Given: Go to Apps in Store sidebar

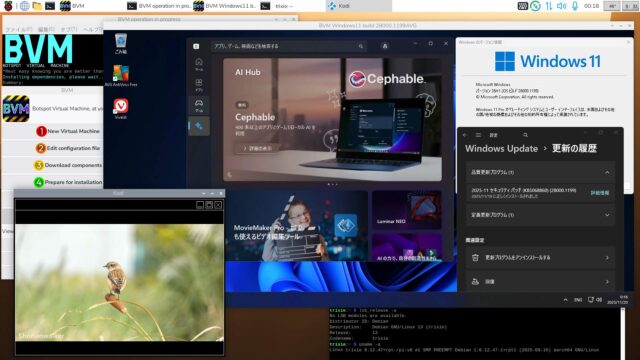Looking at the screenshot, I should pyautogui.click(x=199, y=85).
